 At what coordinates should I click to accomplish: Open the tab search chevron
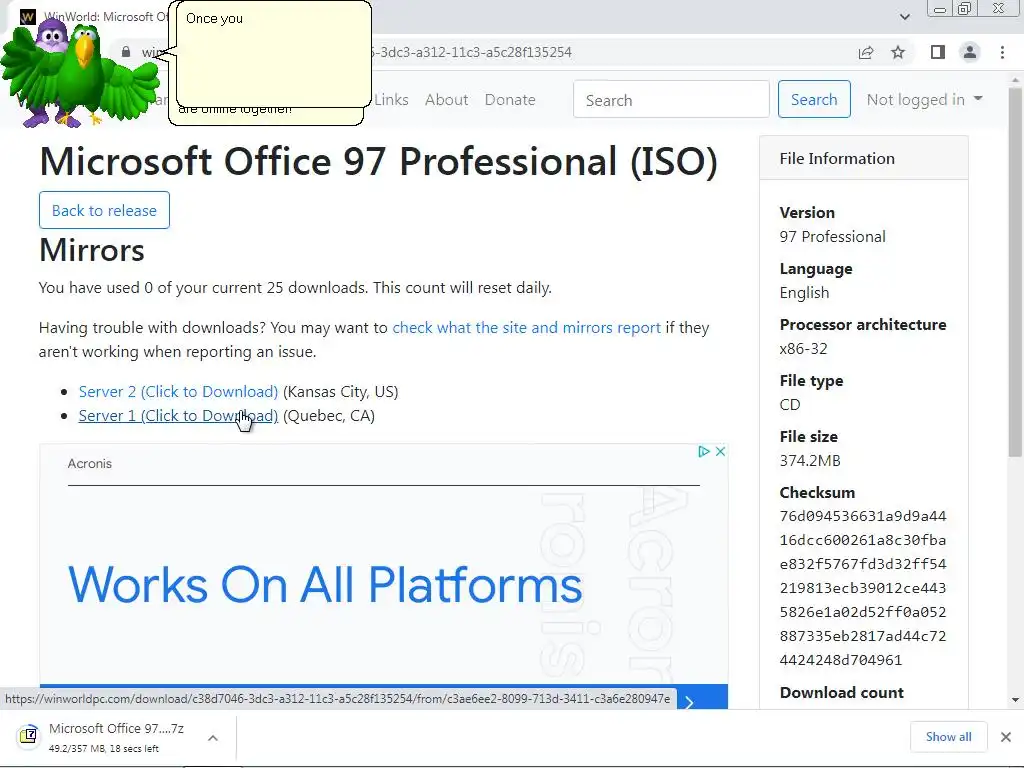pyautogui.click(x=904, y=17)
